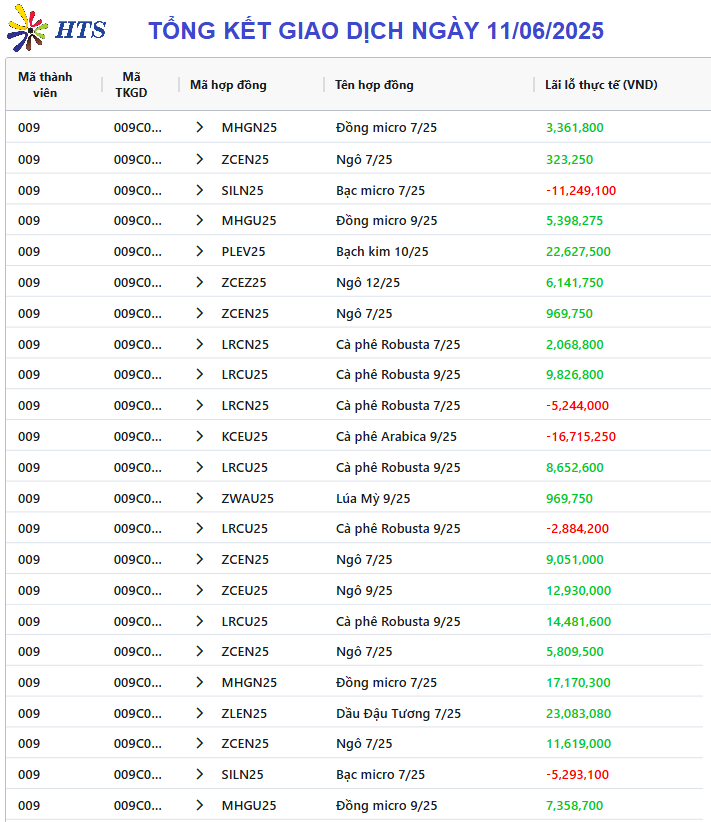Image resolution: width=711 pixels, height=822 pixels.
Task: Sort by the Mã TKGD column header
Action: [131, 84]
